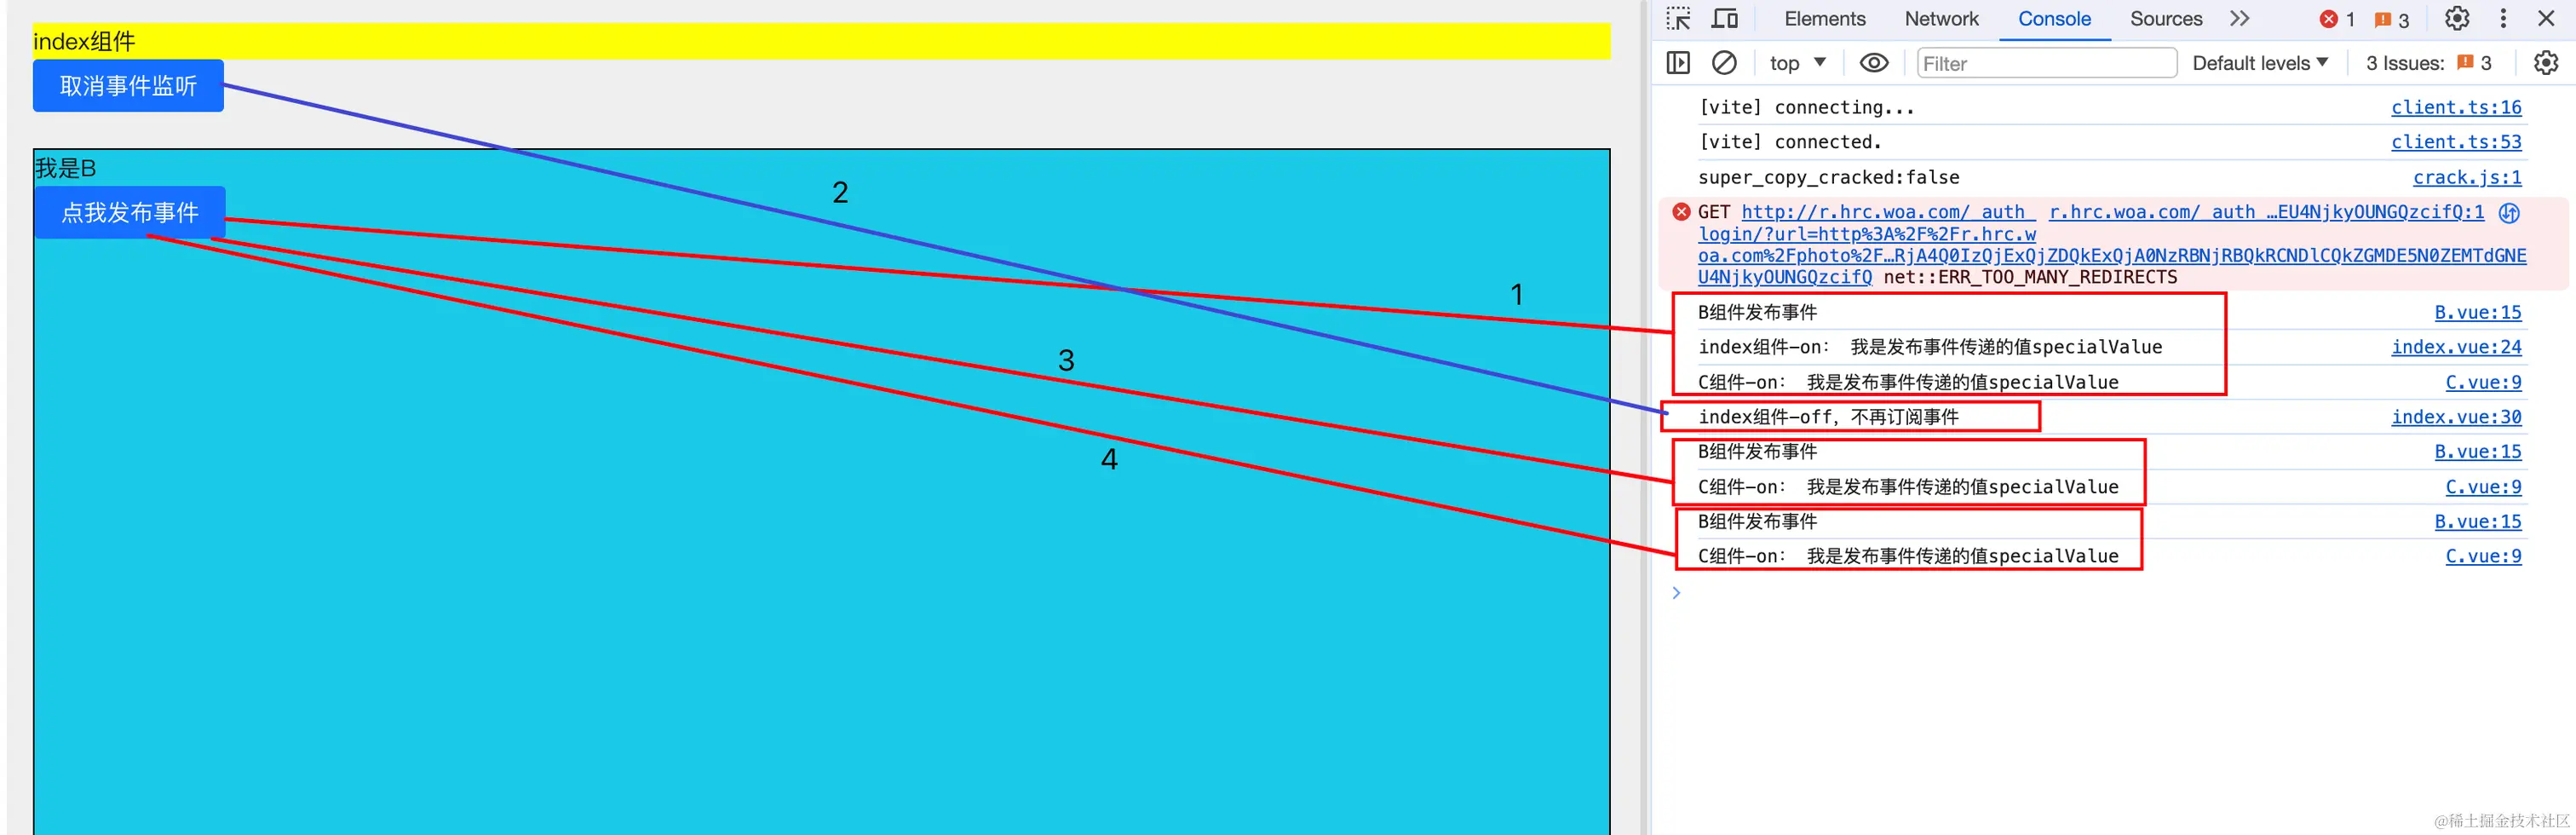Open the Default levels dropdown
The width and height of the screenshot is (2576, 835).
coord(2260,63)
